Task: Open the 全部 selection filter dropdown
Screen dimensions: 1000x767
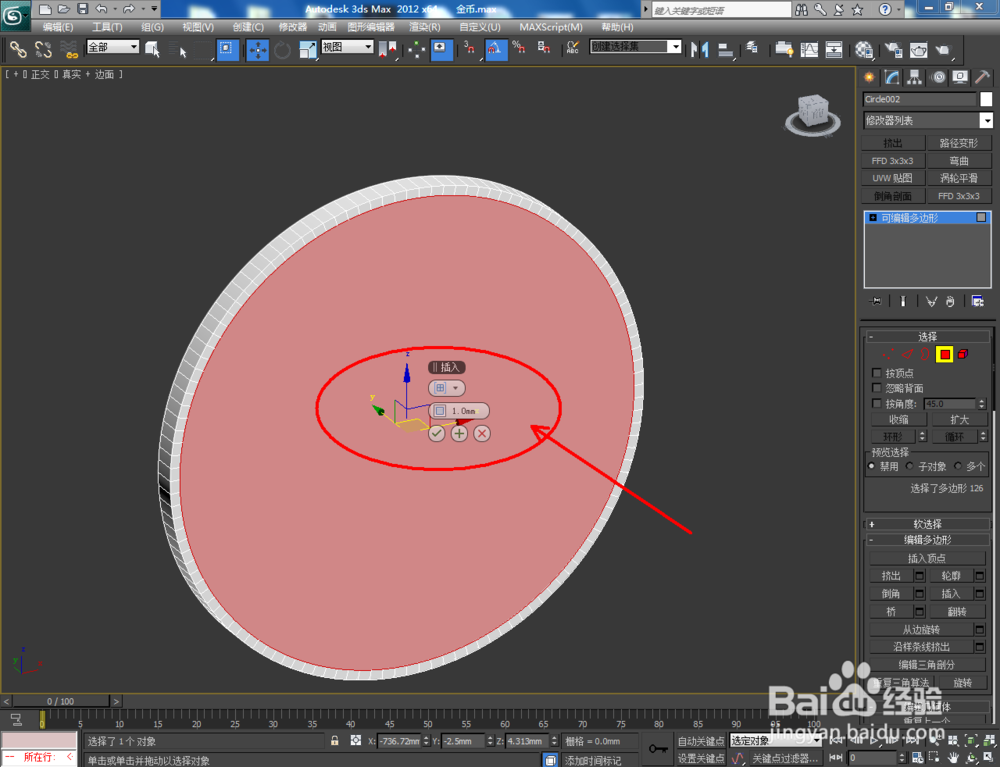Action: tap(113, 47)
